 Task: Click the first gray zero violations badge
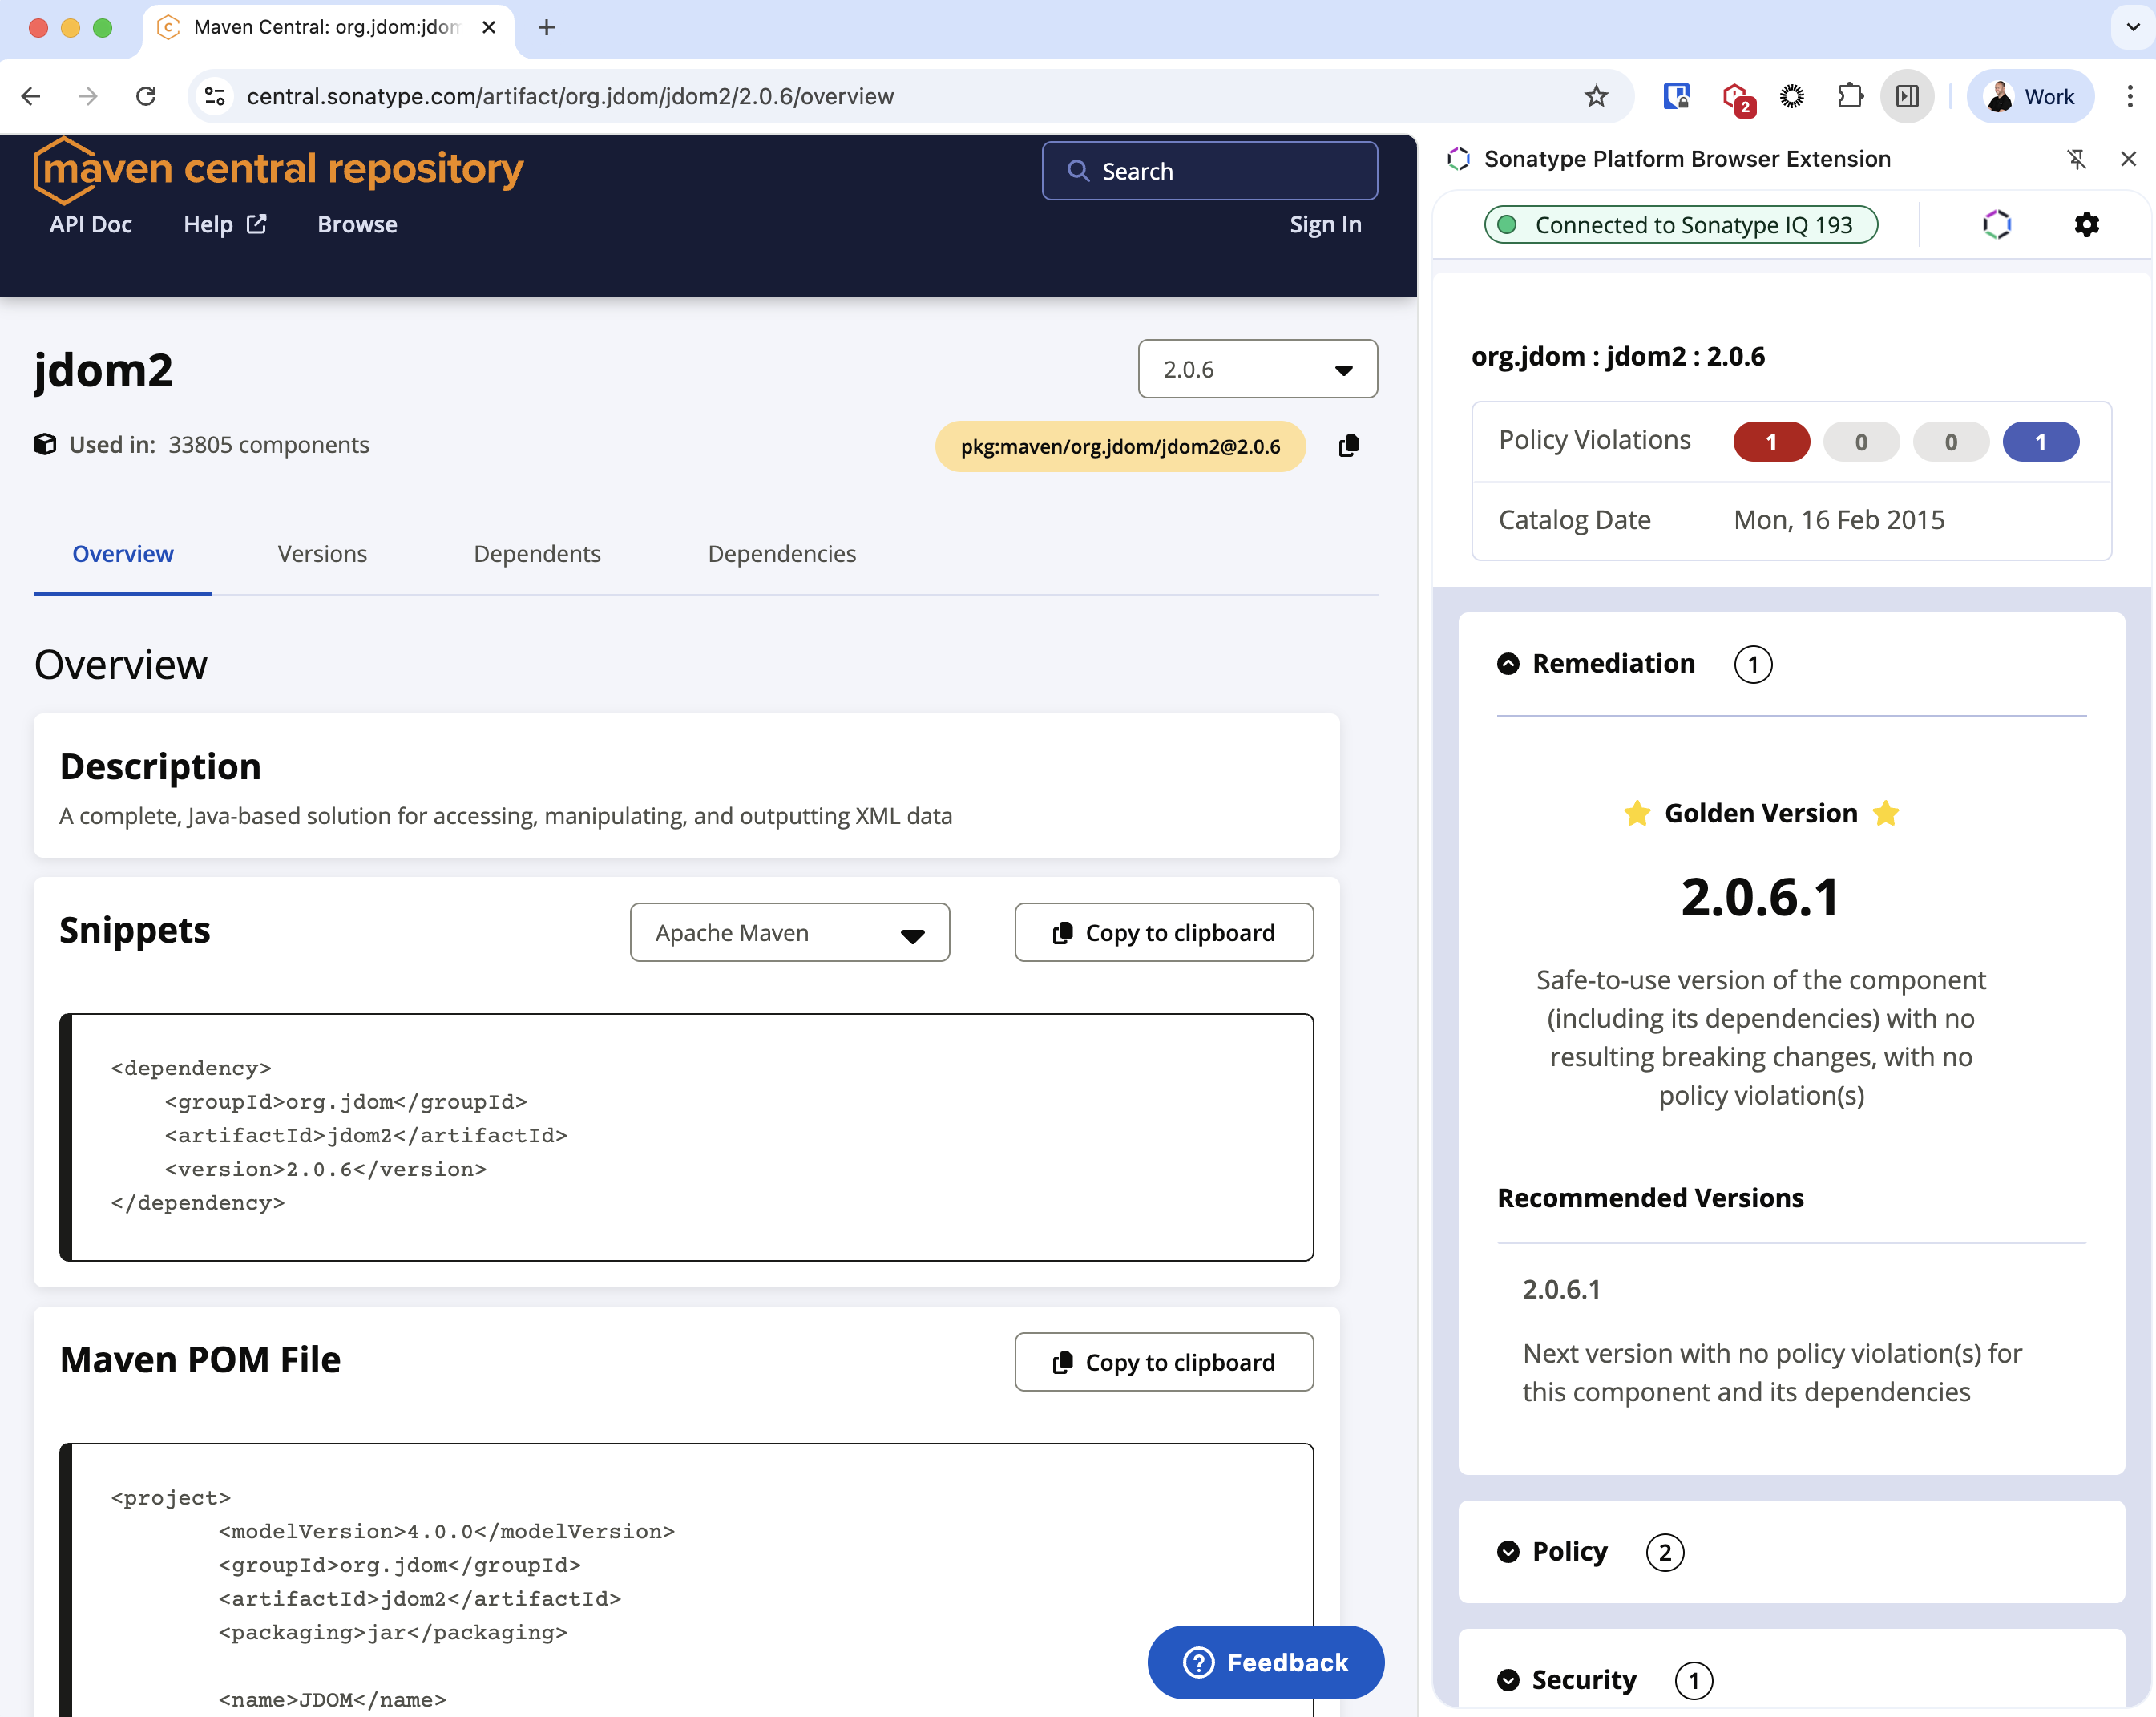[x=1861, y=442]
